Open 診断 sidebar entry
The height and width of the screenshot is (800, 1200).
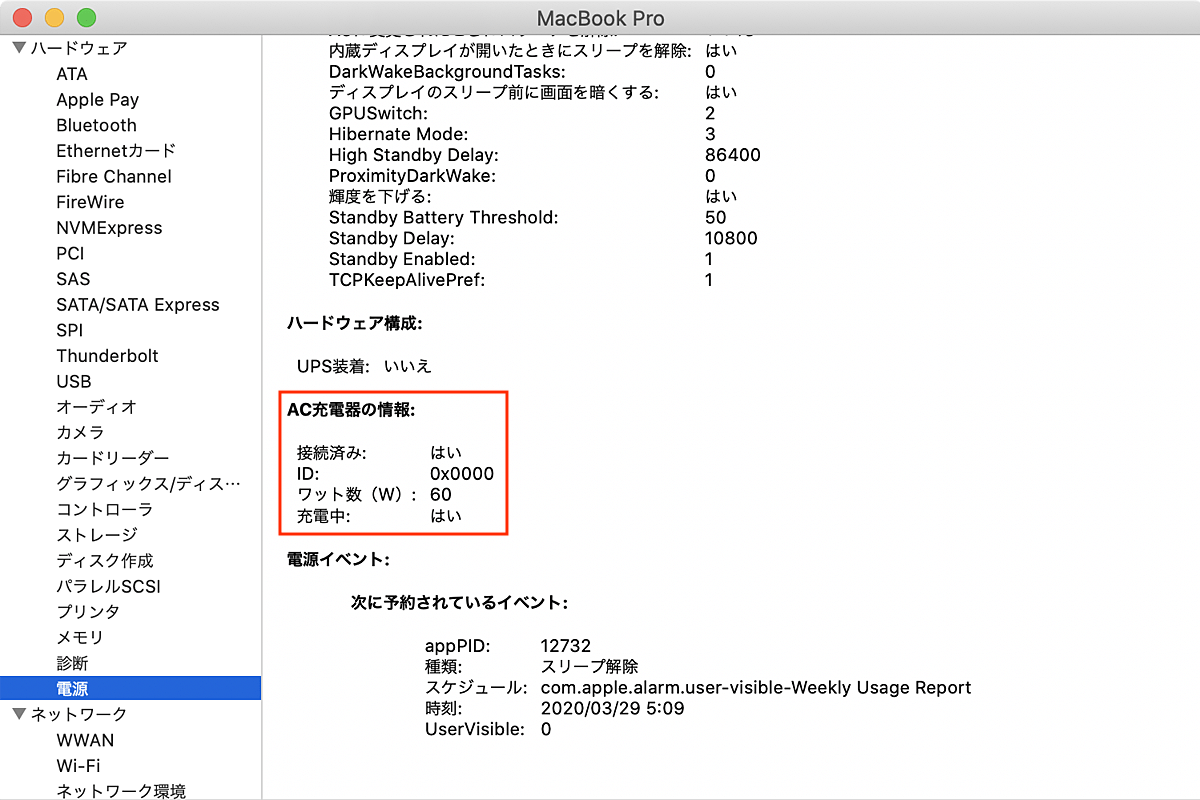72,663
